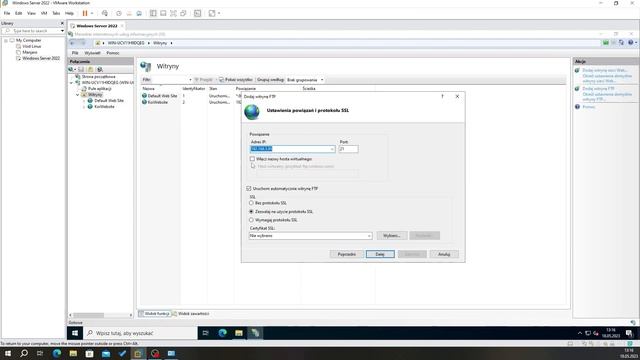The height and width of the screenshot is (360, 640).
Task: Select Default Web Site row in Witryny list
Action: (162, 96)
